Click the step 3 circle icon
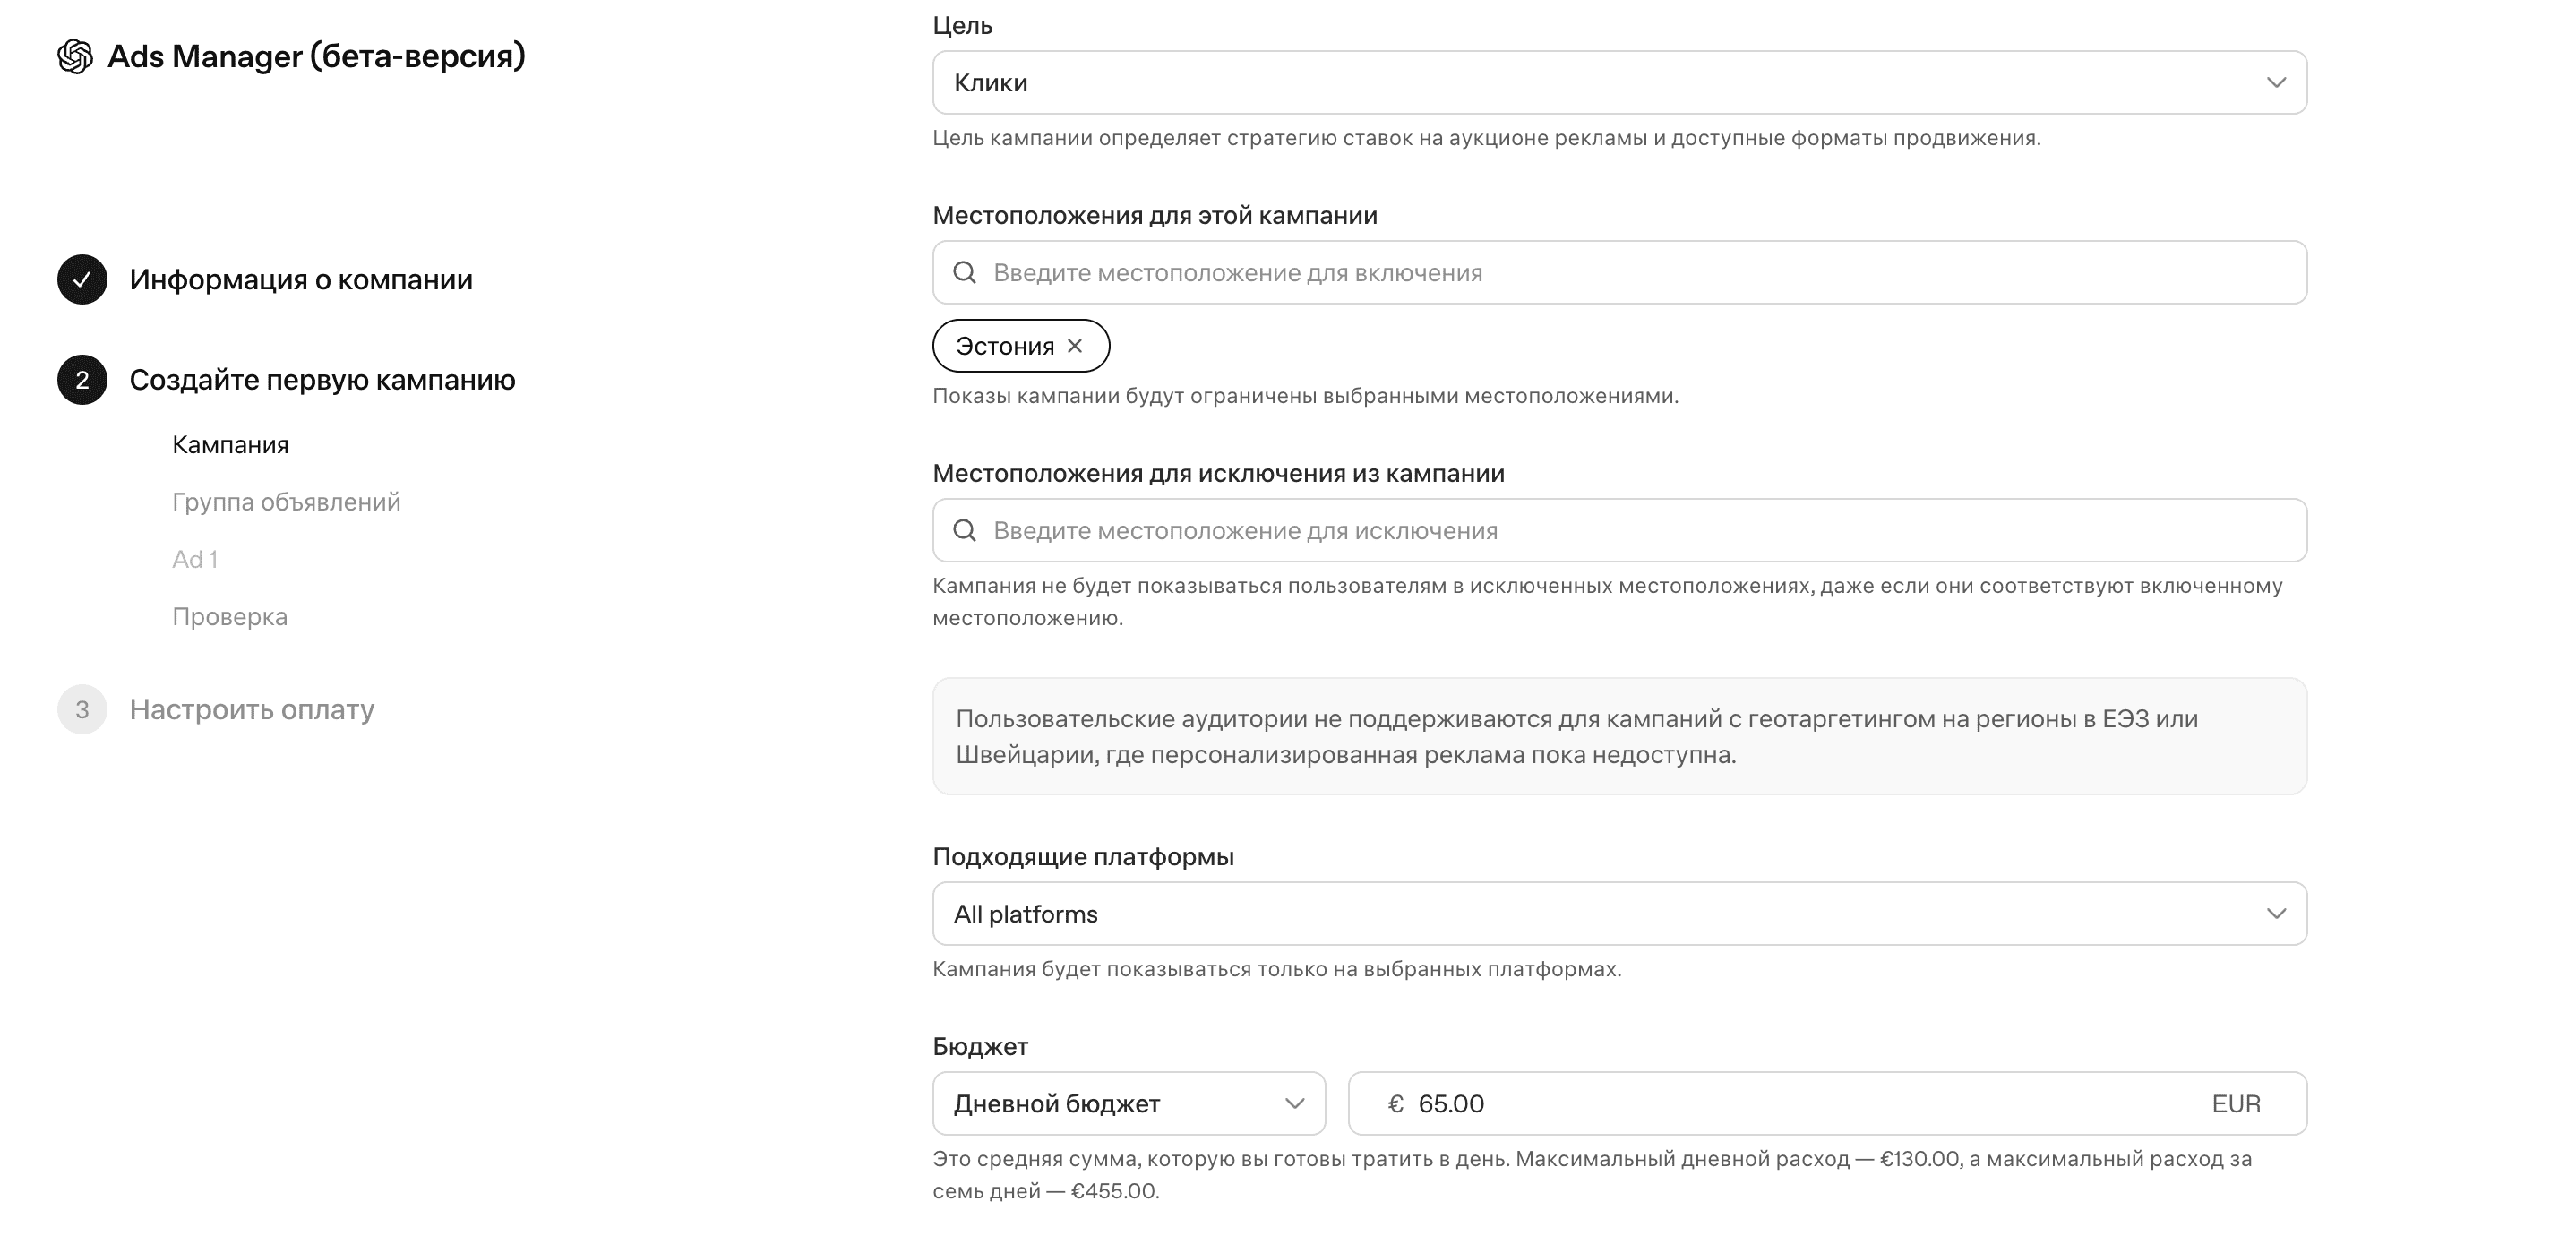This screenshot has height=1236, width=2576. 82,710
